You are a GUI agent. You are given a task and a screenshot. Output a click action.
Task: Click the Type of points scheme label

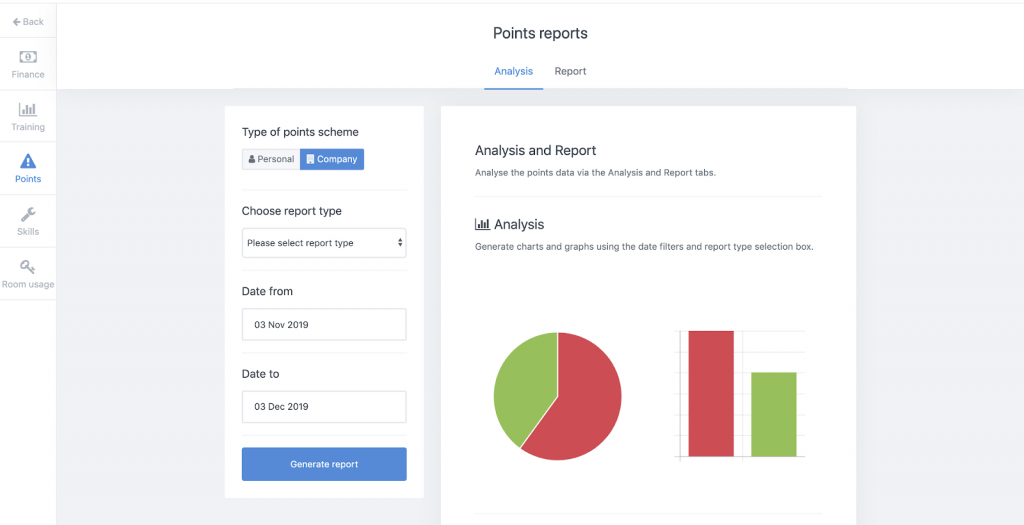point(300,132)
